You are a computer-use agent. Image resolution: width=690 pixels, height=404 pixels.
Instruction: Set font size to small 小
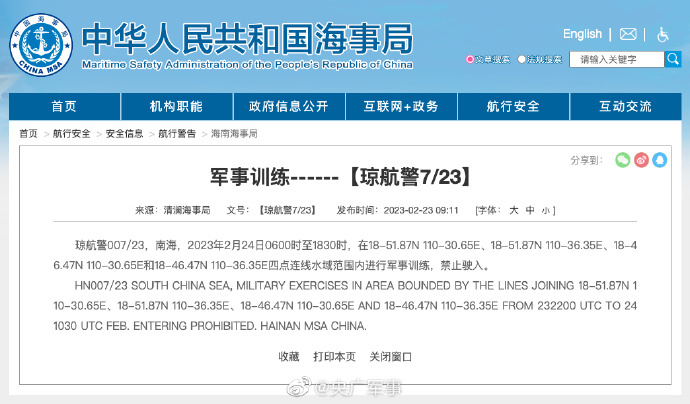click(545, 211)
